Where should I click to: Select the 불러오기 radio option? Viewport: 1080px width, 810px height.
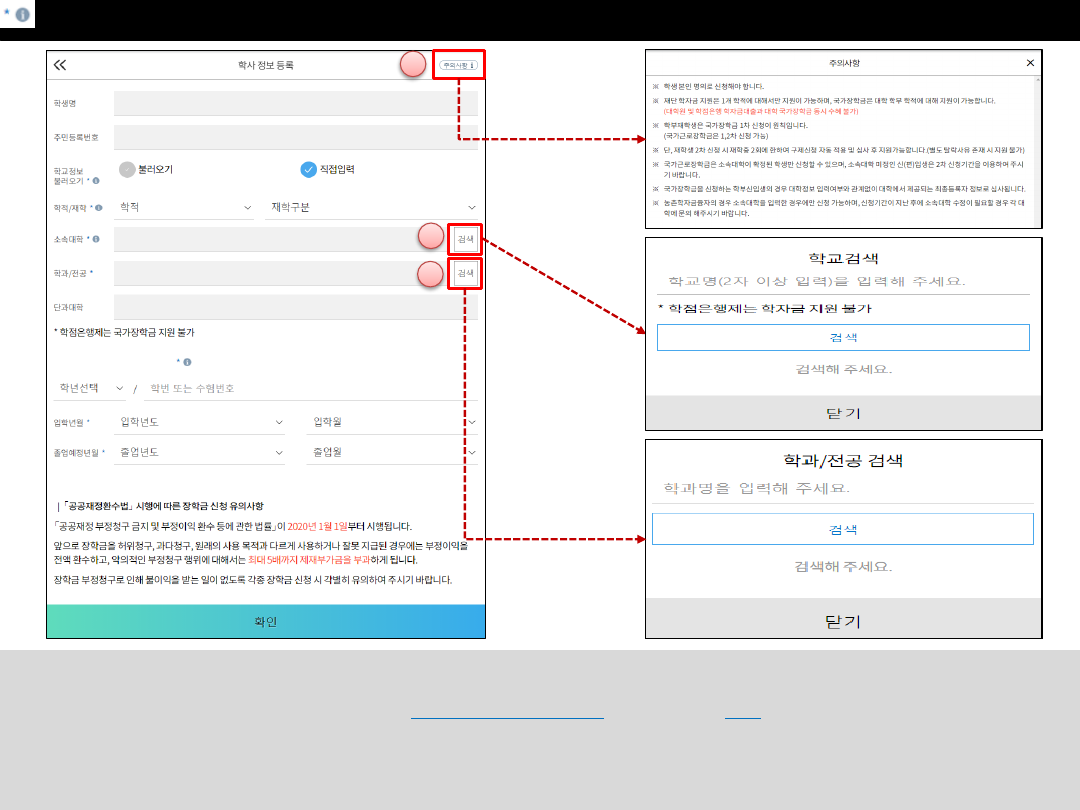(x=127, y=169)
